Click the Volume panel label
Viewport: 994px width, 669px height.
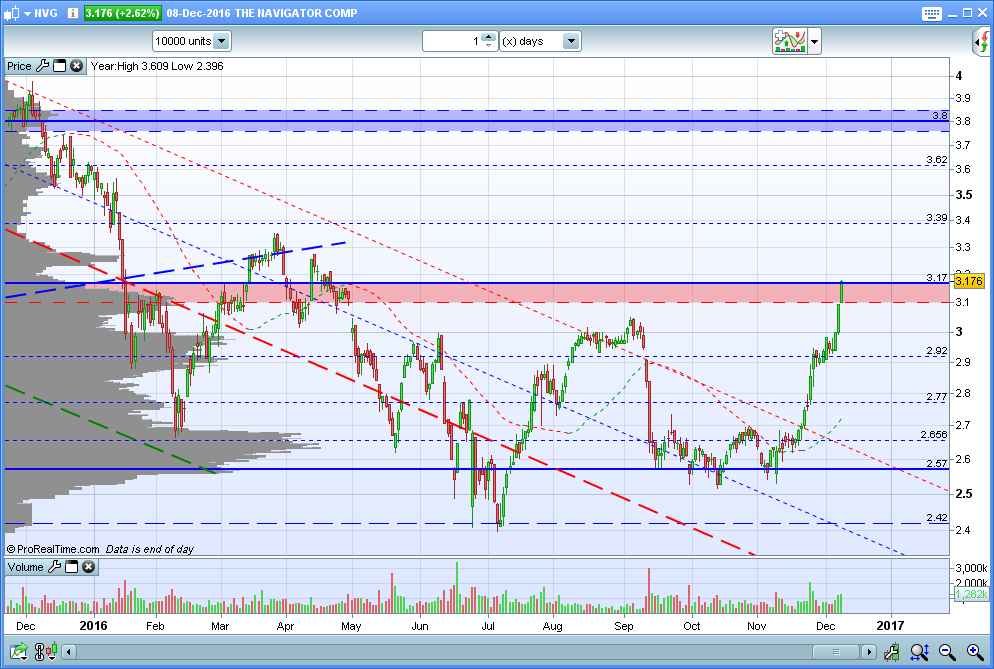click(25, 567)
